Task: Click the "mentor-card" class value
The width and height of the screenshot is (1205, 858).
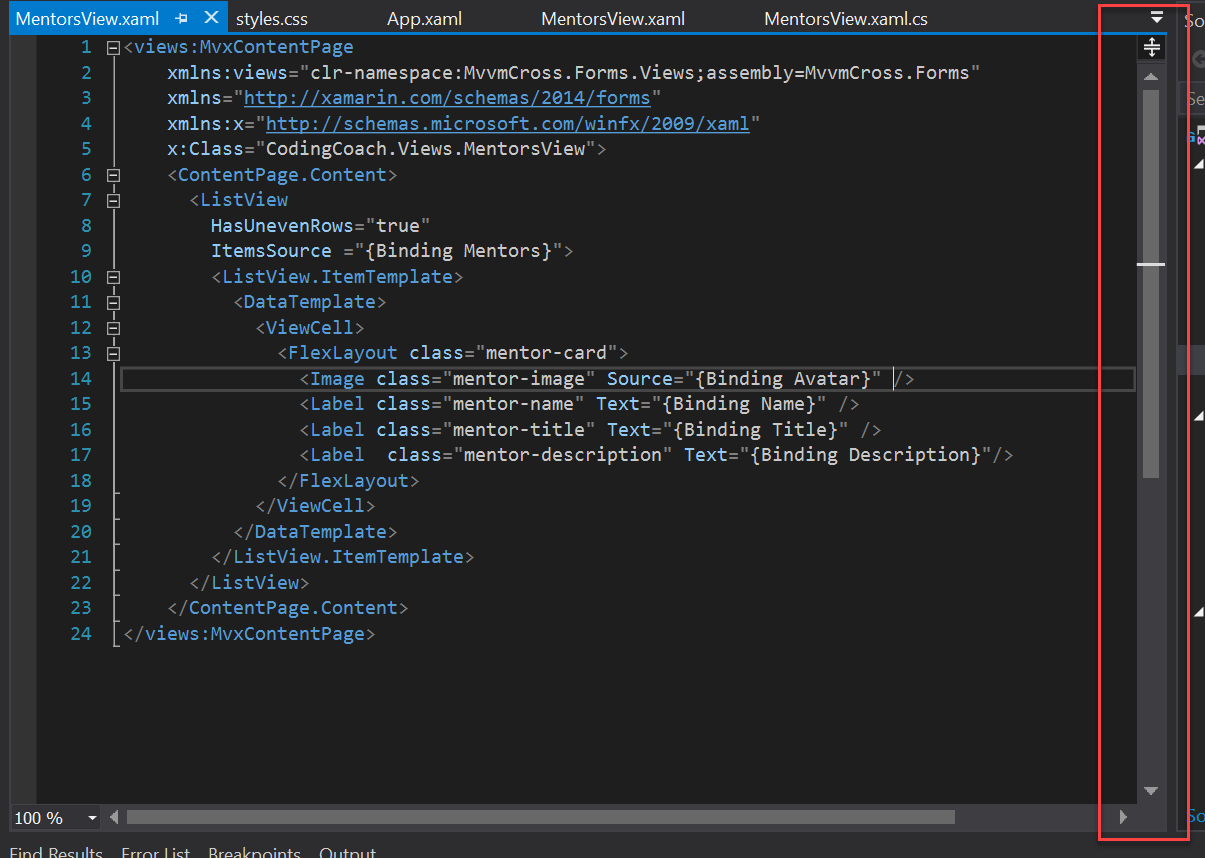Action: (x=546, y=353)
